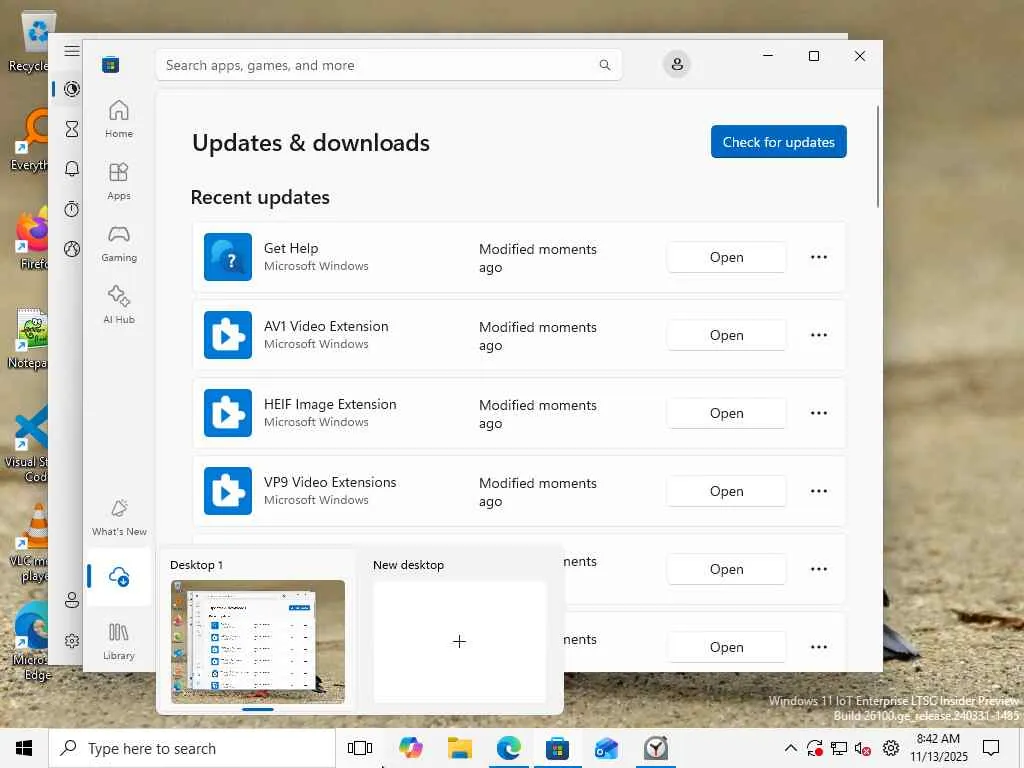Select the Downloads cloud icon in sidebar
This screenshot has height=768, width=1024.
119,577
